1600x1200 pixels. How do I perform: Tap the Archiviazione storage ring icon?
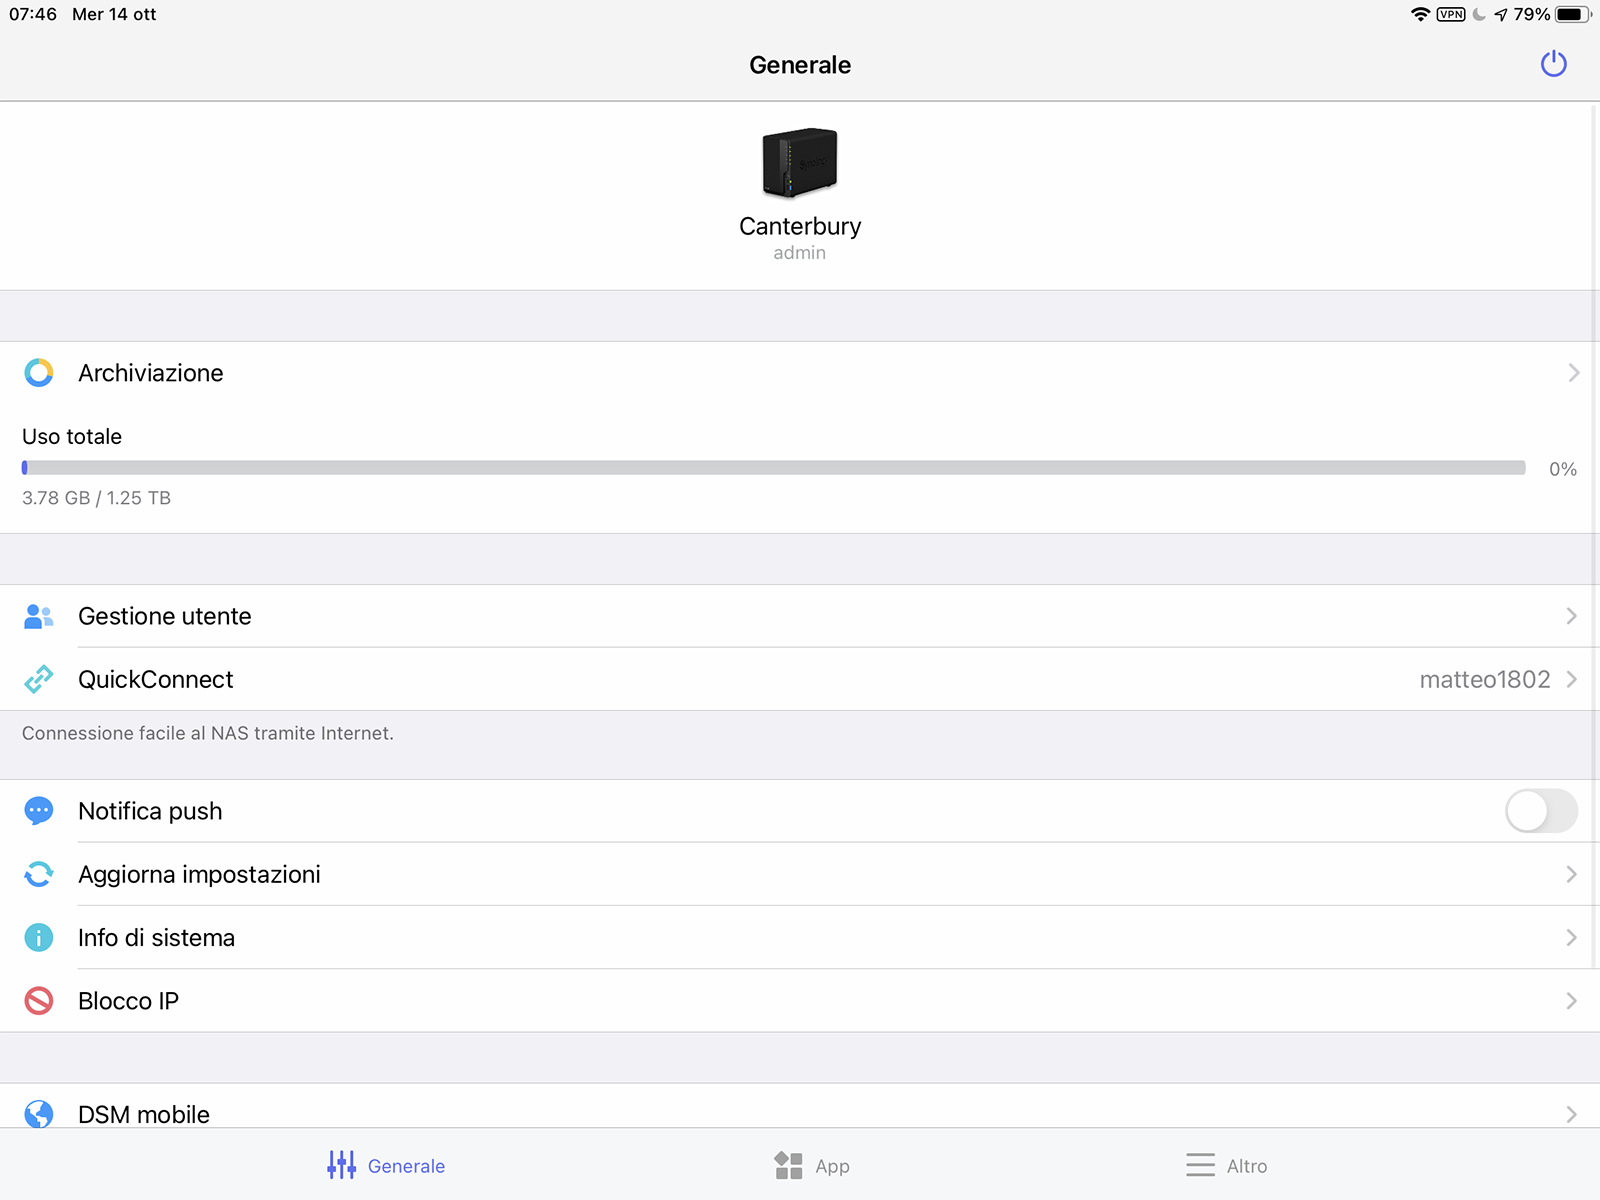tap(39, 373)
